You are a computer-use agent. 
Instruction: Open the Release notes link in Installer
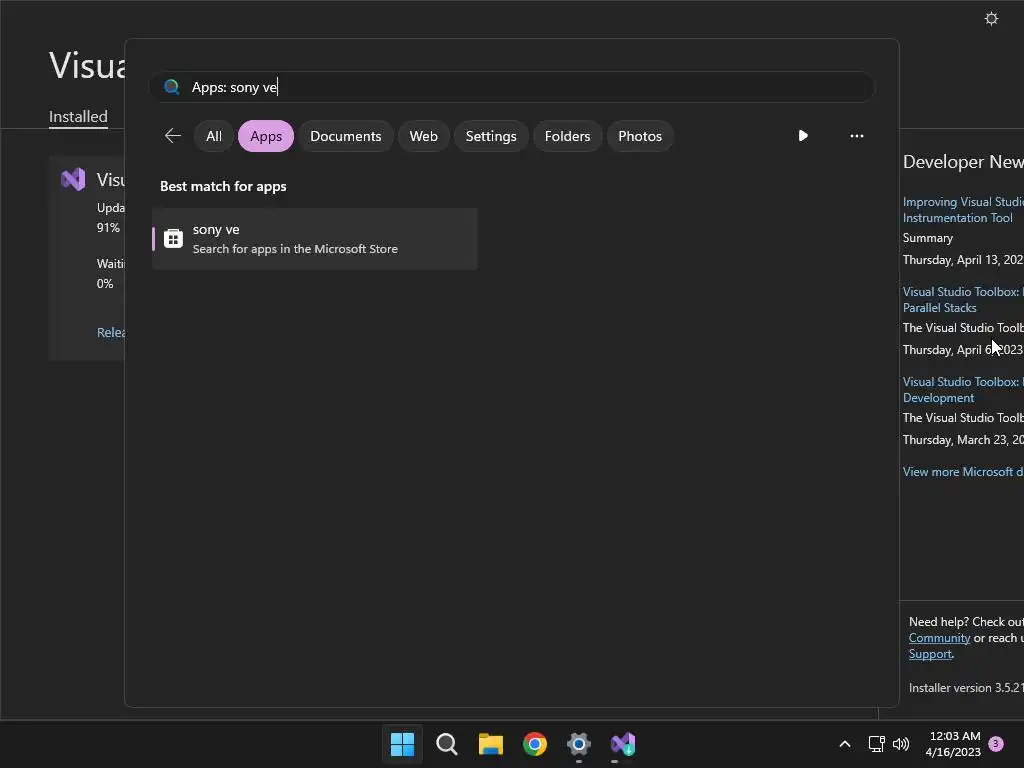coord(111,332)
